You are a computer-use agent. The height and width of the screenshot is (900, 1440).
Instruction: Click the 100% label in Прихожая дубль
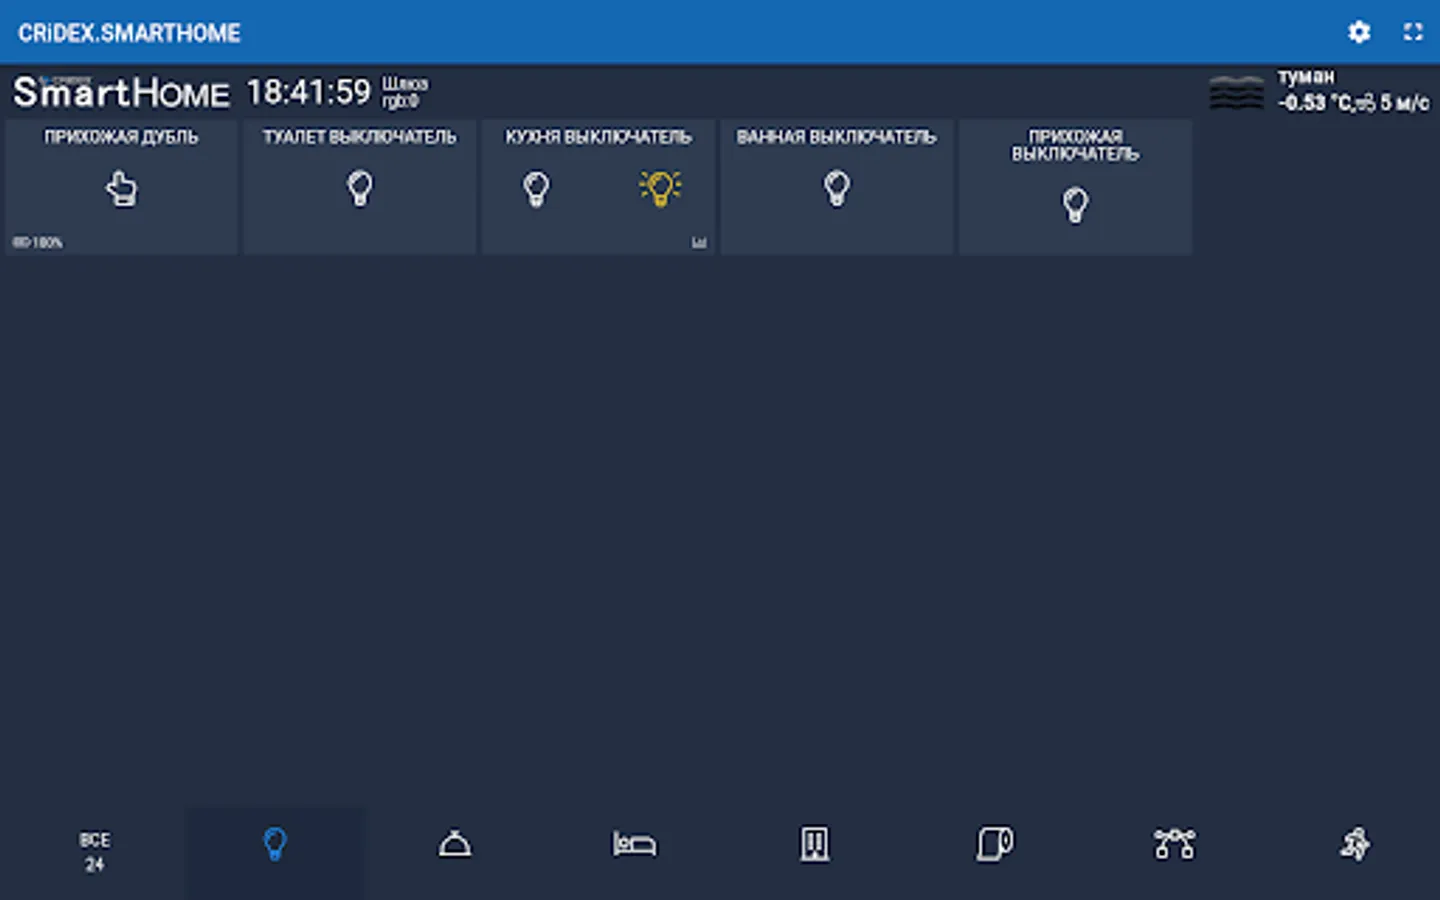[37, 242]
